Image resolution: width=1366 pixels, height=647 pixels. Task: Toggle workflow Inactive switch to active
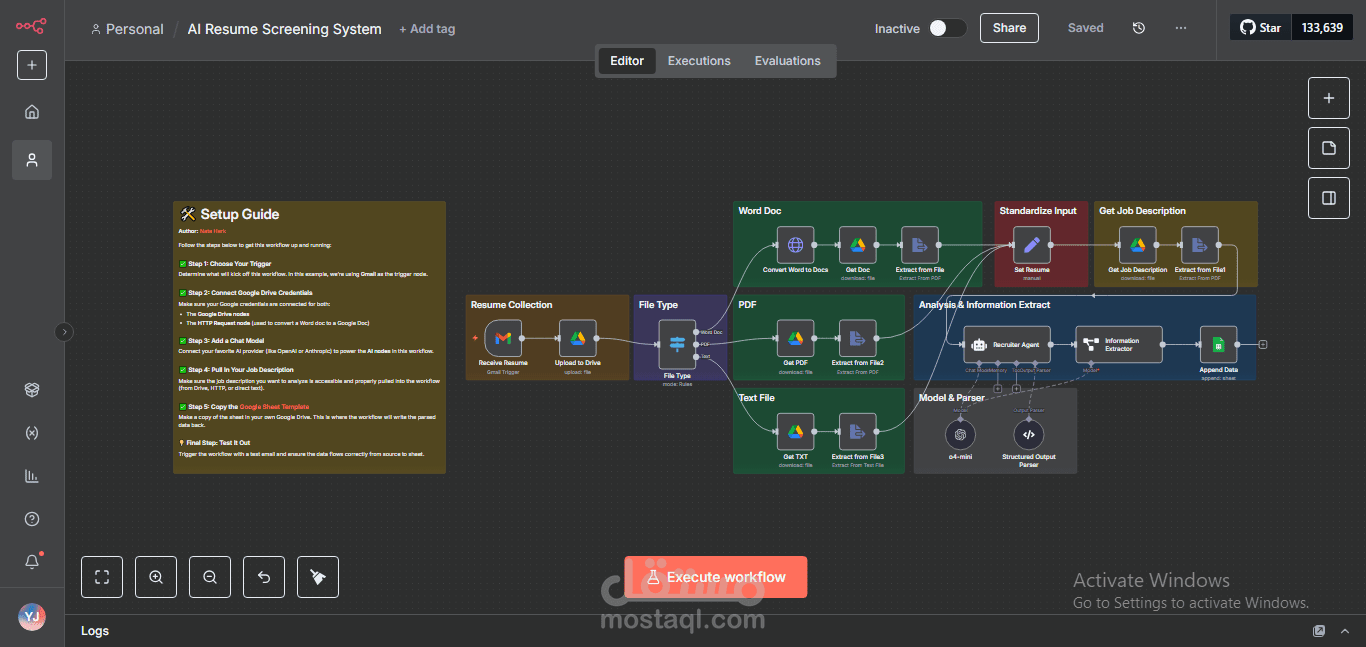click(947, 28)
